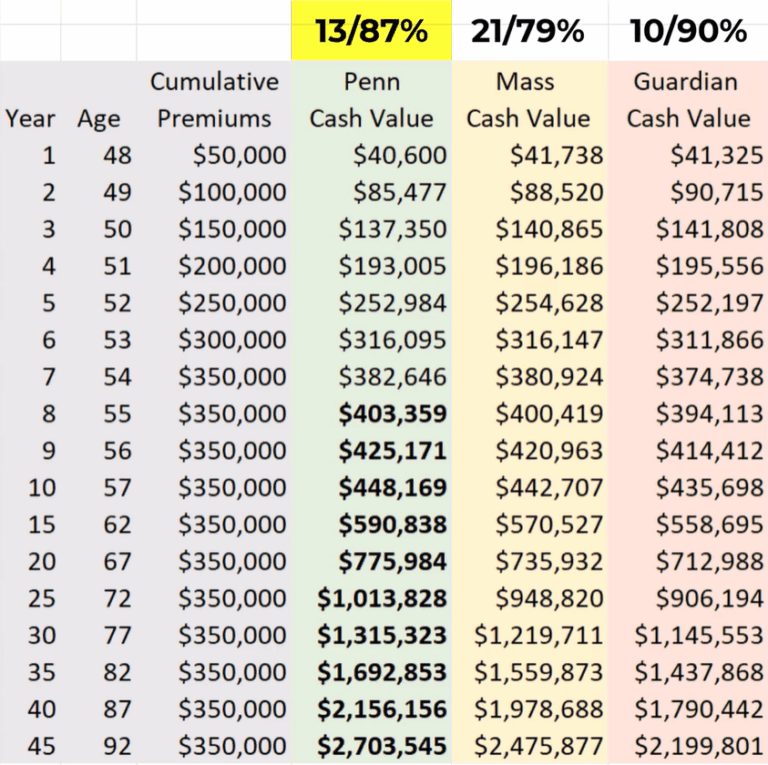Select the Penn Cash Value header
Screen dimensions: 768x765
tap(371, 100)
